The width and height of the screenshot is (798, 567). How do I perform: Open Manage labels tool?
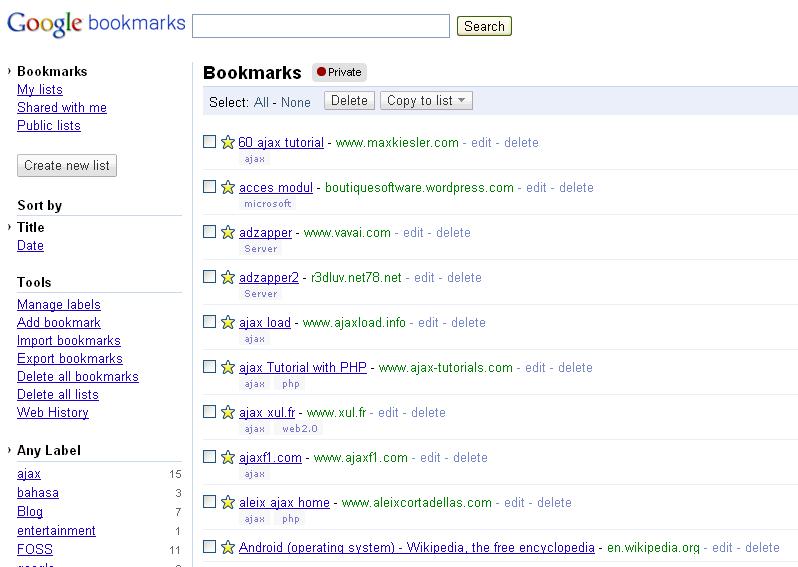(x=59, y=304)
